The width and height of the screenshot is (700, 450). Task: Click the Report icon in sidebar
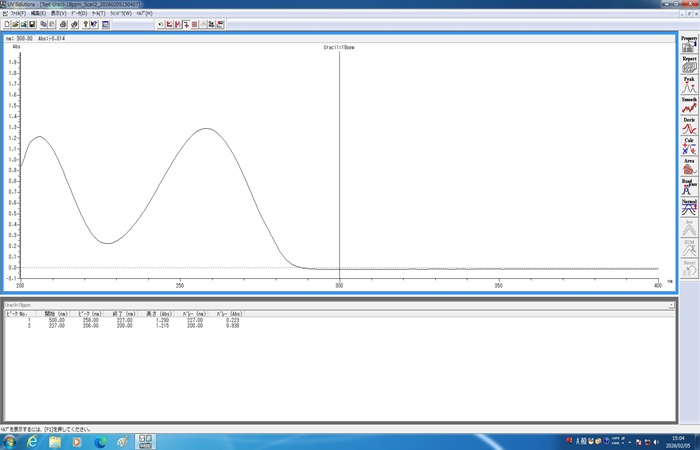[x=689, y=65]
